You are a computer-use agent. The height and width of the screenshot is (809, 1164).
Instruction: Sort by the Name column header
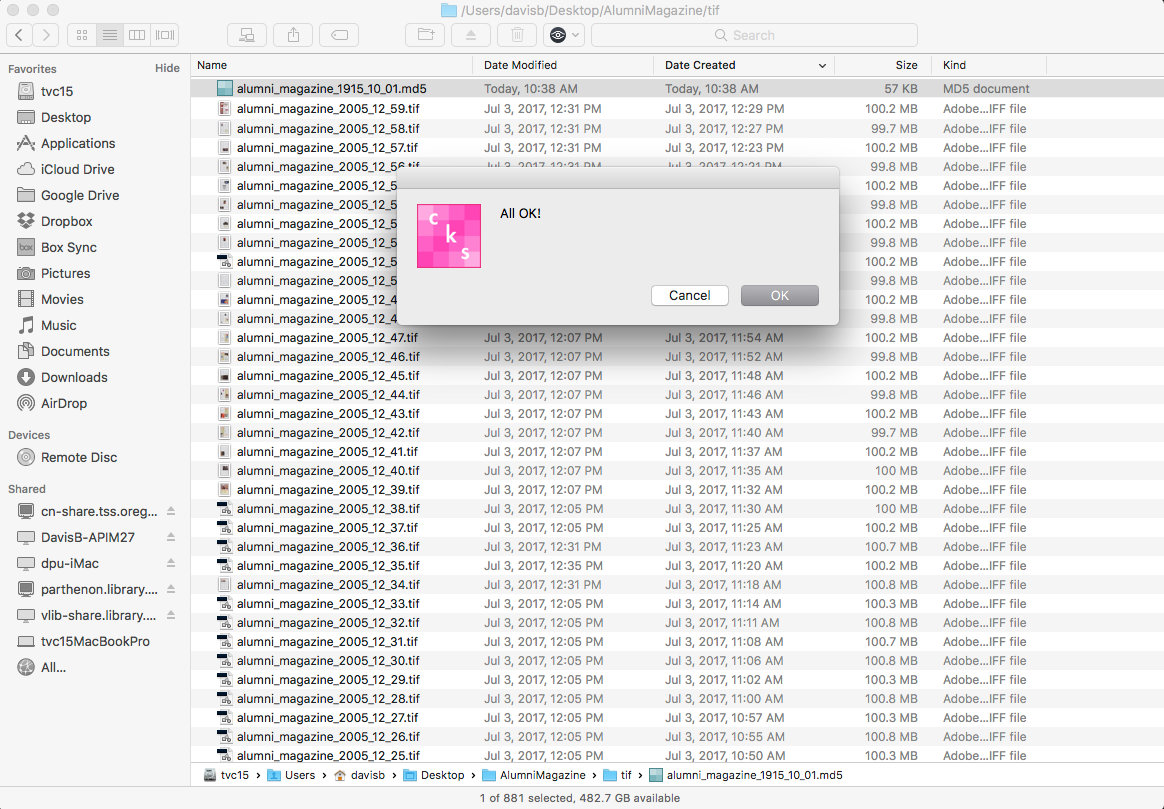[x=331, y=65]
